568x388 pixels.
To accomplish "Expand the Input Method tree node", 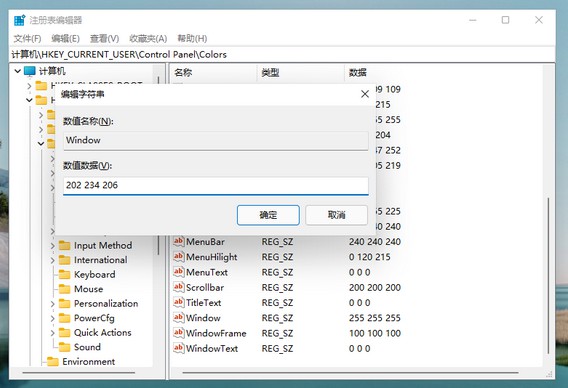I will [x=52, y=246].
